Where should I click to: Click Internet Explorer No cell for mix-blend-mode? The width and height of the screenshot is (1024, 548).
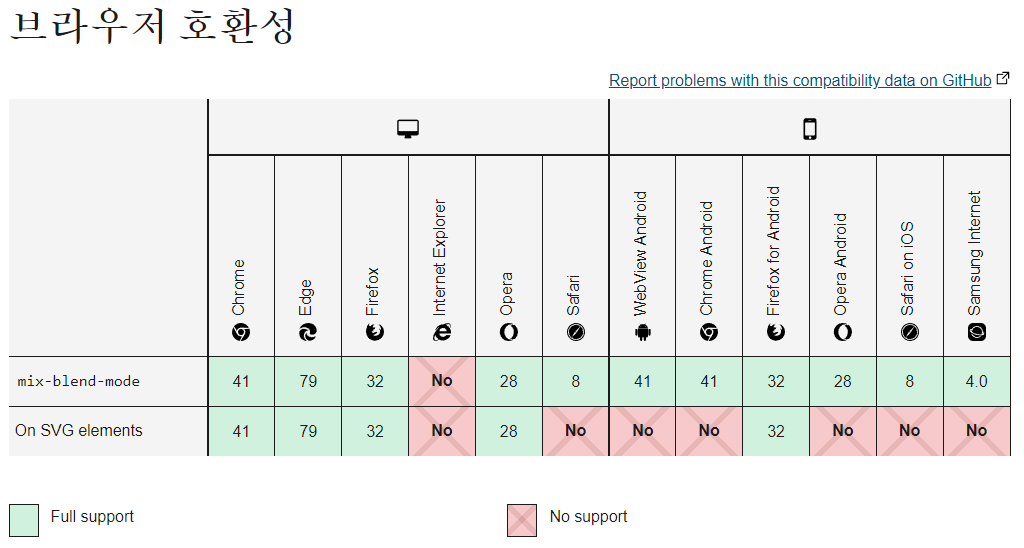[x=442, y=381]
